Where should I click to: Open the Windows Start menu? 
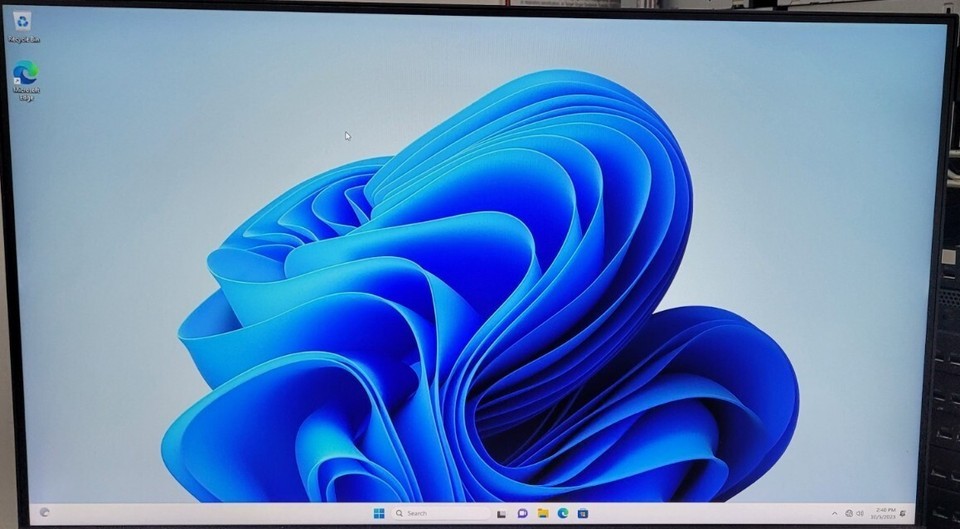coord(379,513)
